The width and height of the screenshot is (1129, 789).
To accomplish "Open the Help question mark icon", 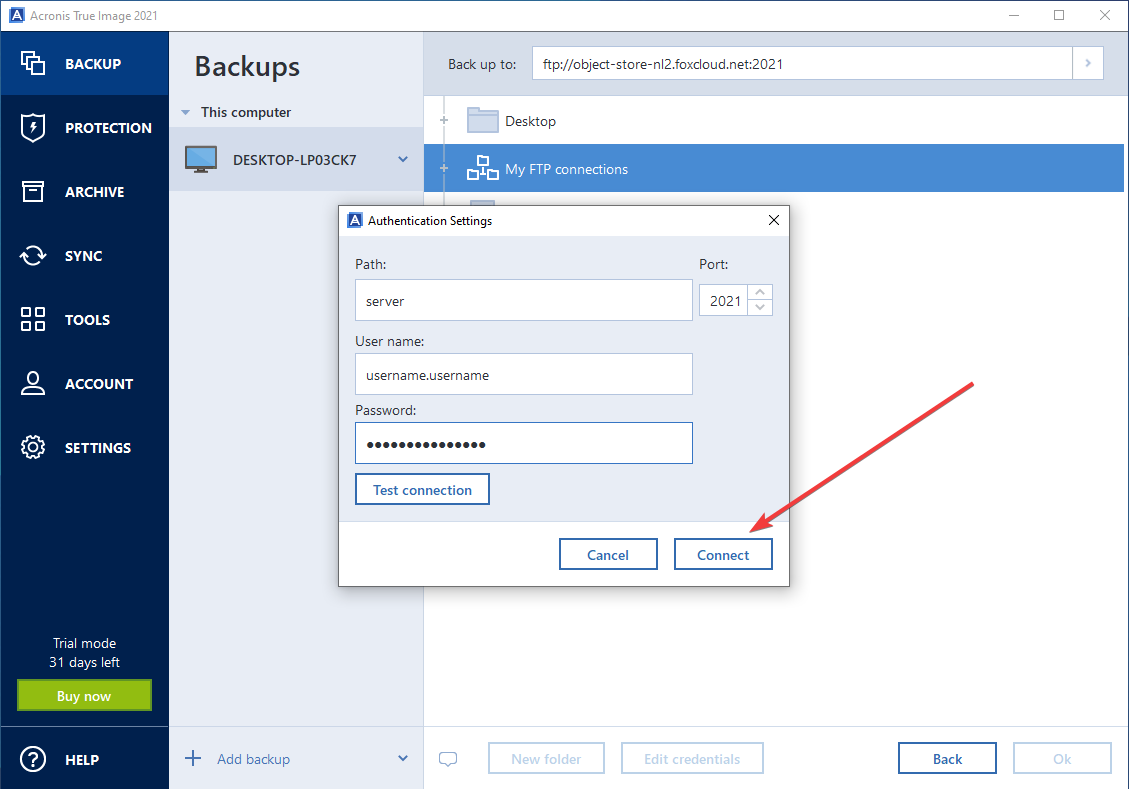I will coord(33,760).
